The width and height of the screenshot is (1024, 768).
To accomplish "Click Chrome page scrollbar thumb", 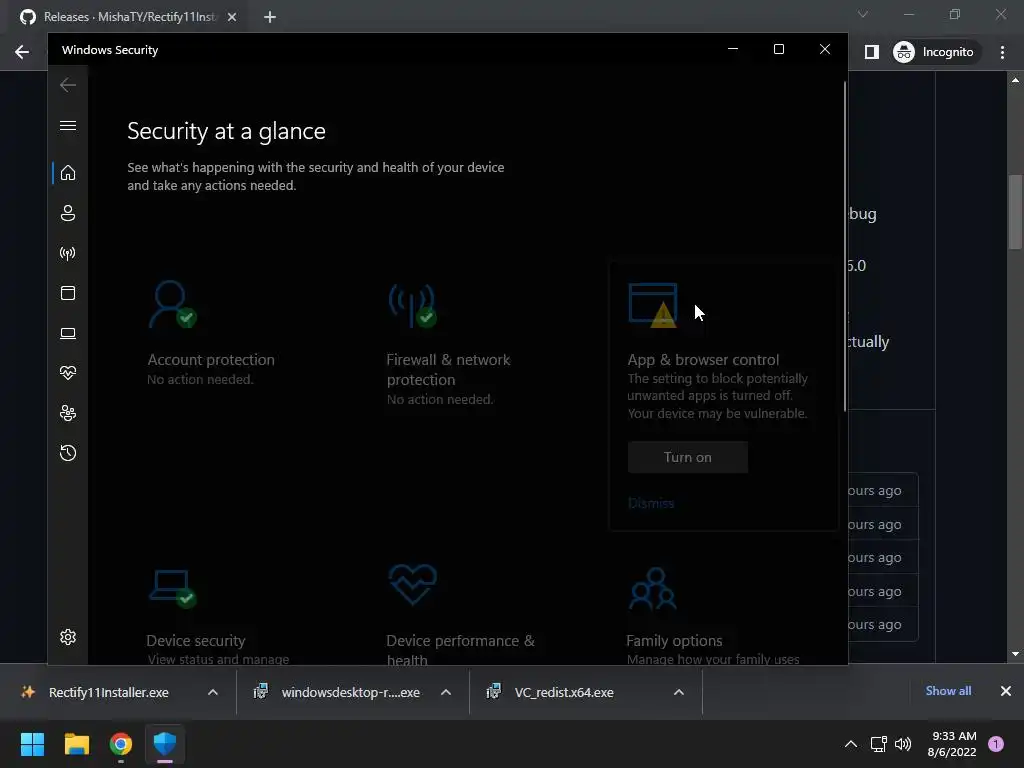I will pos(1015,212).
